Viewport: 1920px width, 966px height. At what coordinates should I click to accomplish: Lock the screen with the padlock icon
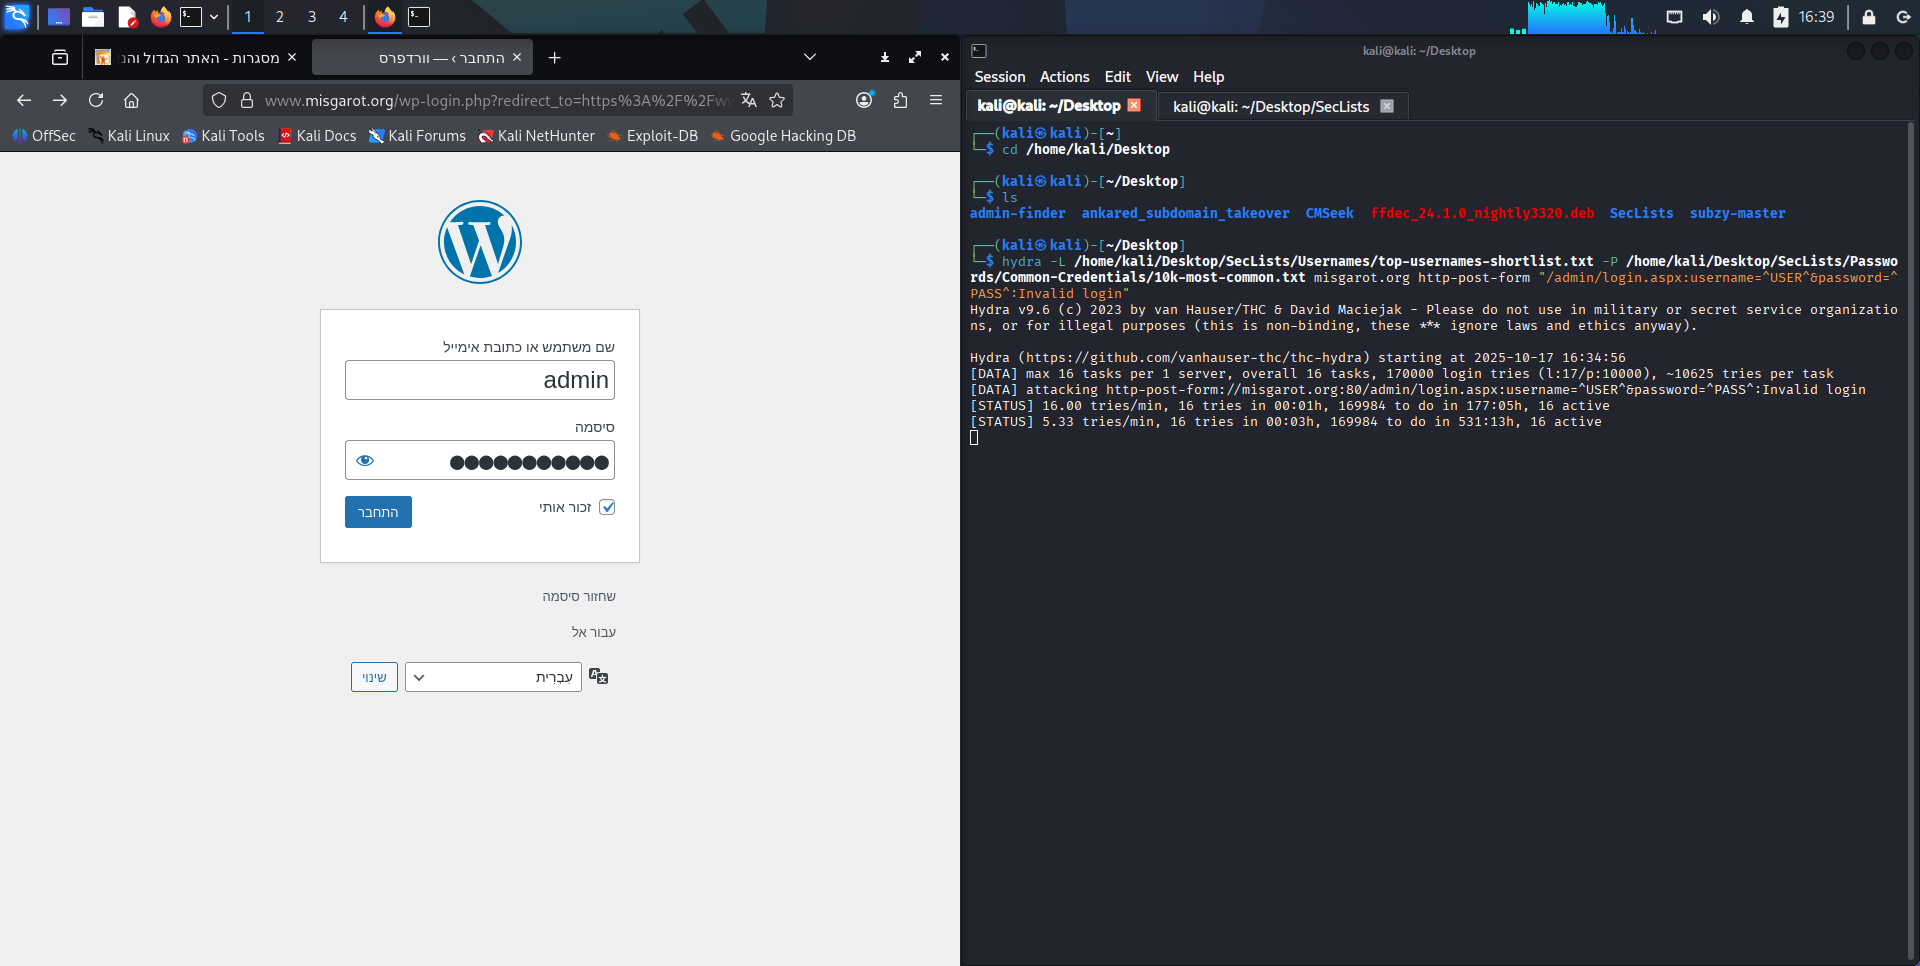[x=1868, y=17]
